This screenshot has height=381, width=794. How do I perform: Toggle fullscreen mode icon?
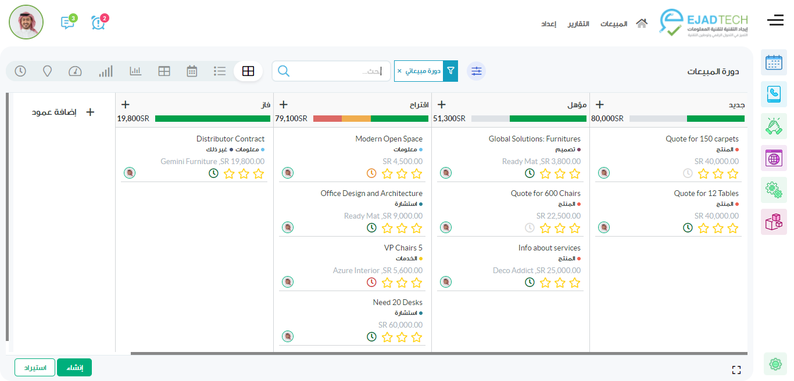pyautogui.click(x=737, y=370)
